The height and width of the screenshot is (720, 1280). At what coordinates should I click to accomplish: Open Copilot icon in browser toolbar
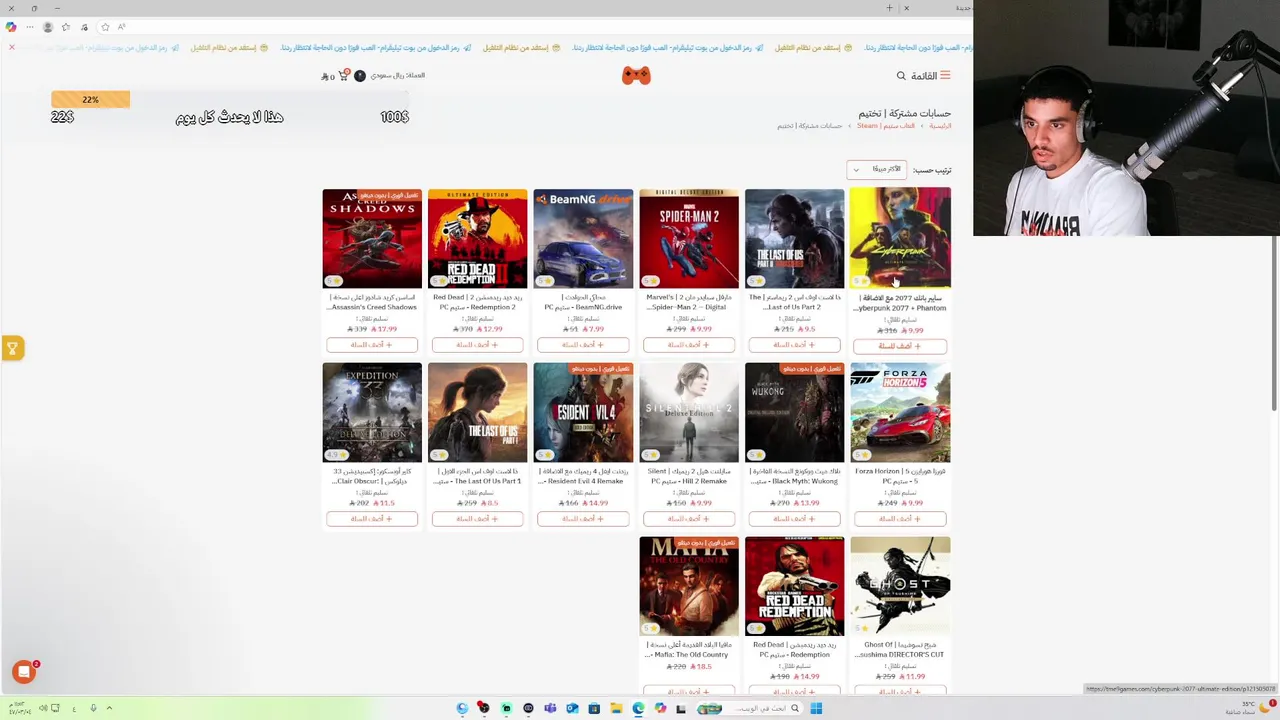pyautogui.click(x=11, y=27)
